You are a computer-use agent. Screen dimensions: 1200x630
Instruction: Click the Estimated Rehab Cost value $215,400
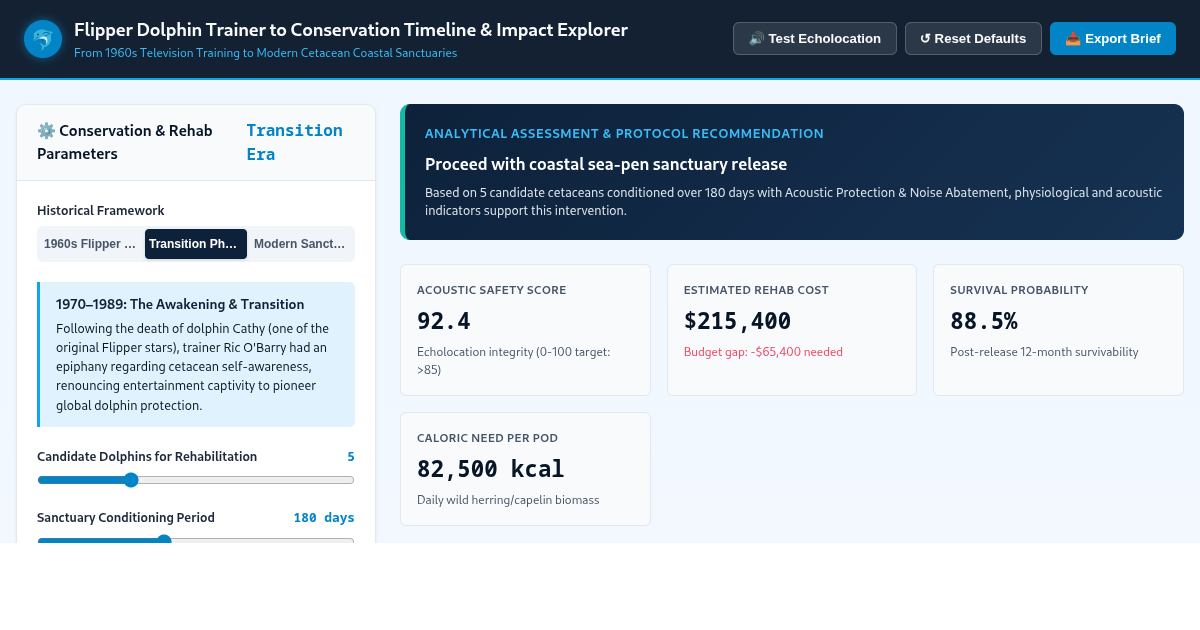pos(737,321)
